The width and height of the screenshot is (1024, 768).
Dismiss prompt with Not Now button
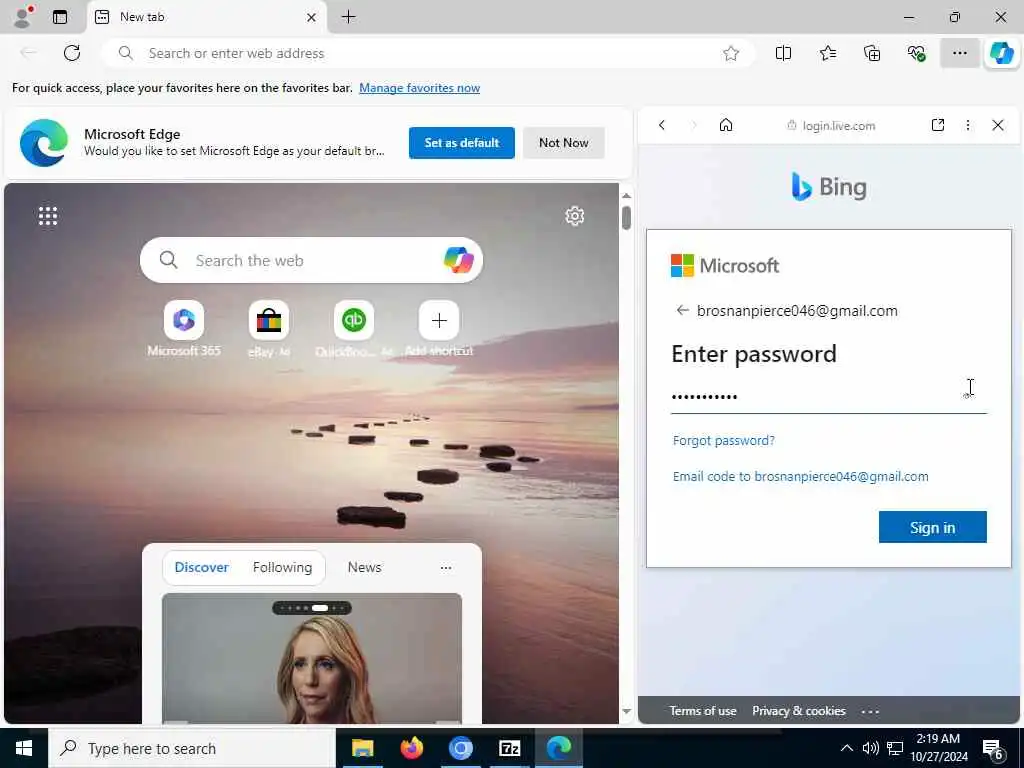click(x=564, y=143)
